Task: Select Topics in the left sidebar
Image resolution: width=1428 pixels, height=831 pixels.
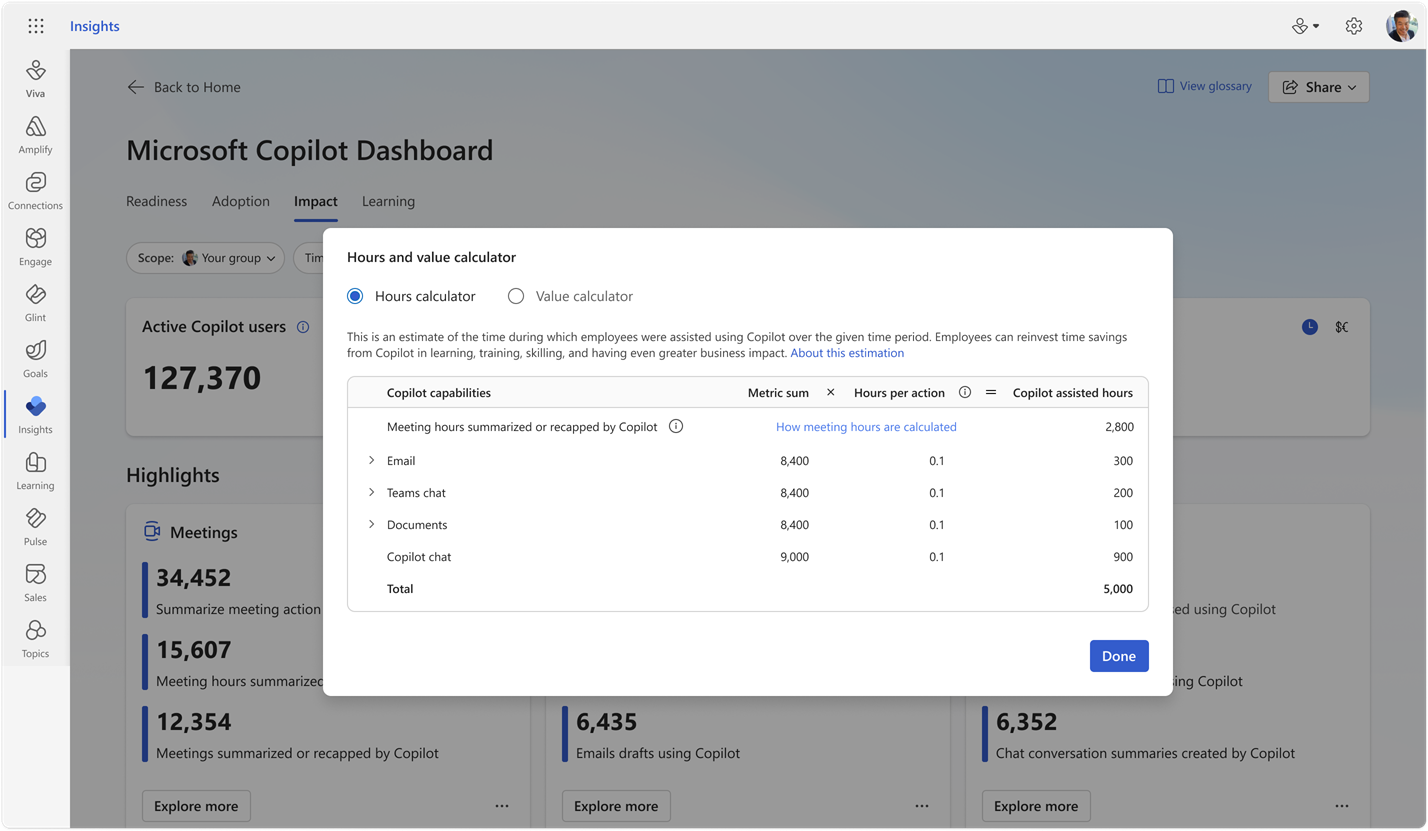Action: point(35,639)
